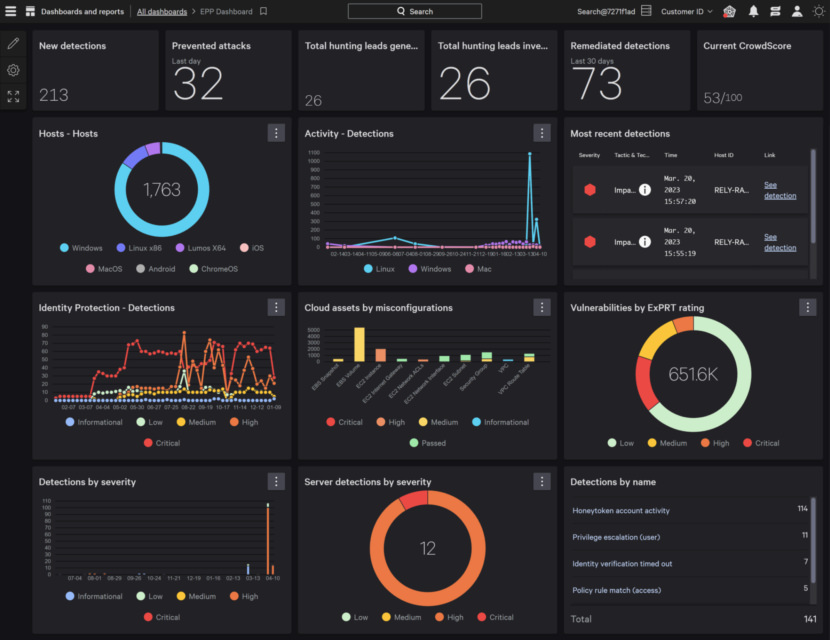Open the Hosts widget kebab menu
Viewport: 830px width, 640px height.
[276, 132]
